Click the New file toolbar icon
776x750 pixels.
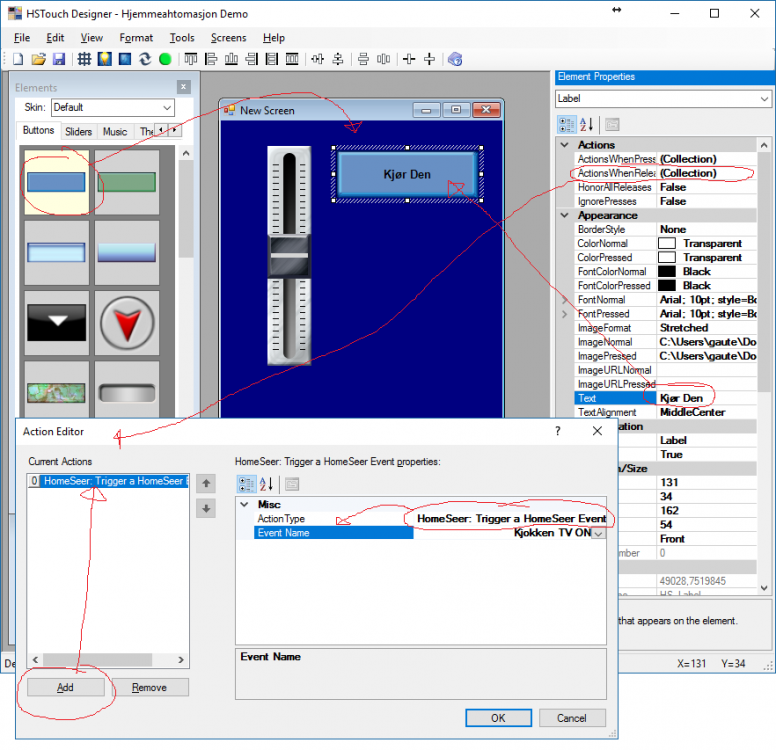click(x=18, y=59)
